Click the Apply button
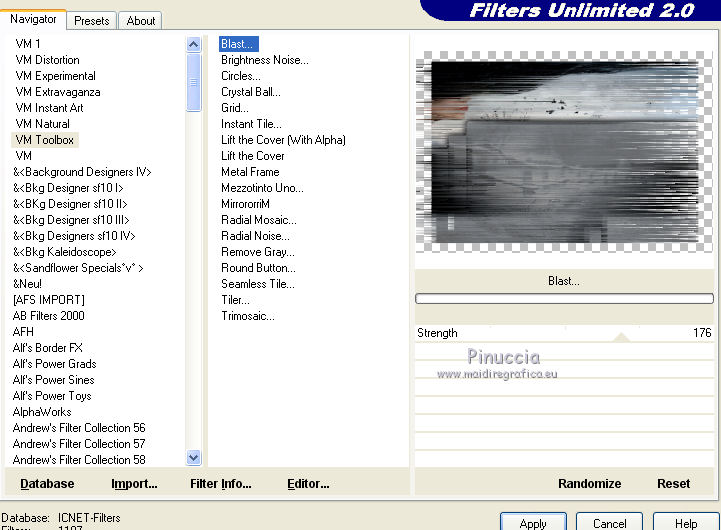 [533, 523]
